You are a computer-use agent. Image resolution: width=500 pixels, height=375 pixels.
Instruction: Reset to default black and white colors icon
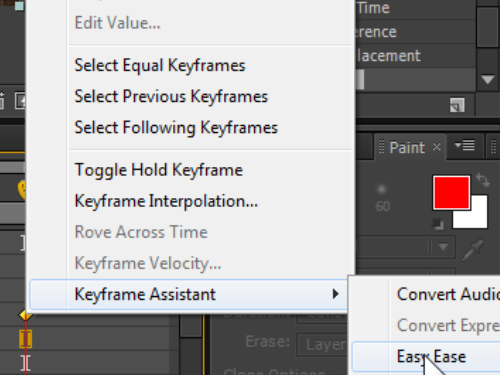[438, 224]
